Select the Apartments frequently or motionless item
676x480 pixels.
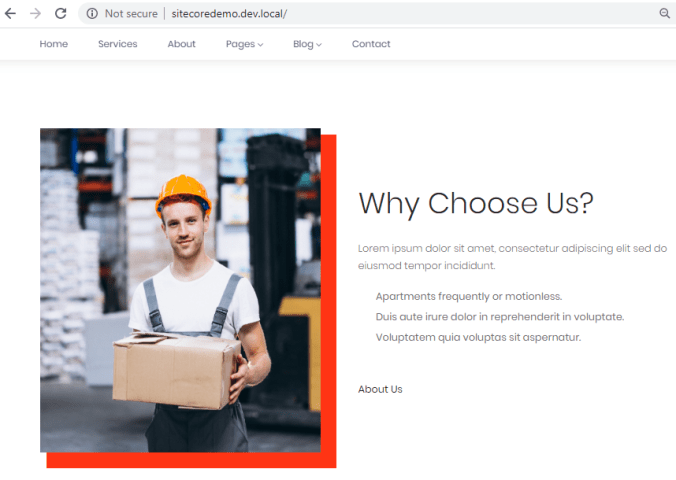click(x=469, y=296)
